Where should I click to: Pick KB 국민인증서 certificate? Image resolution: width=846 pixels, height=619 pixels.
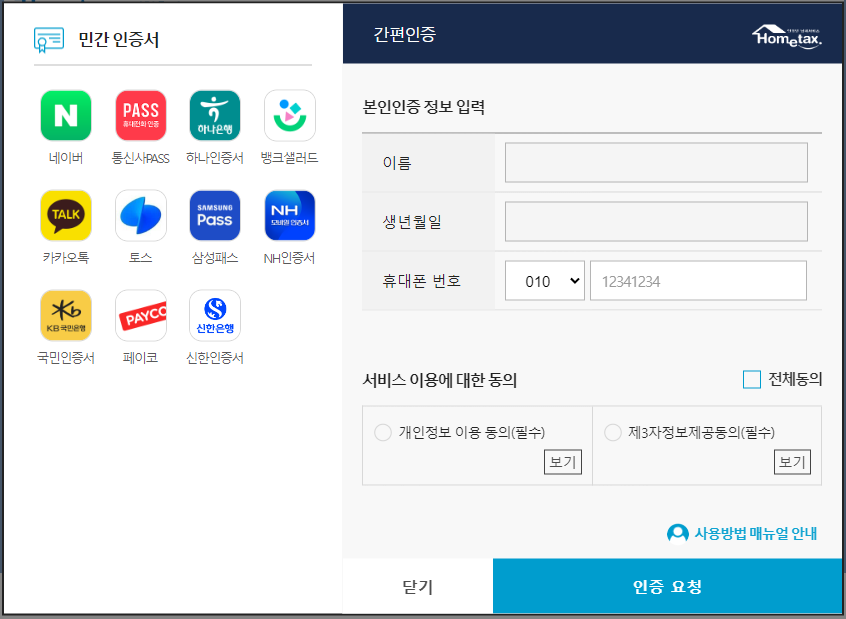pos(65,314)
